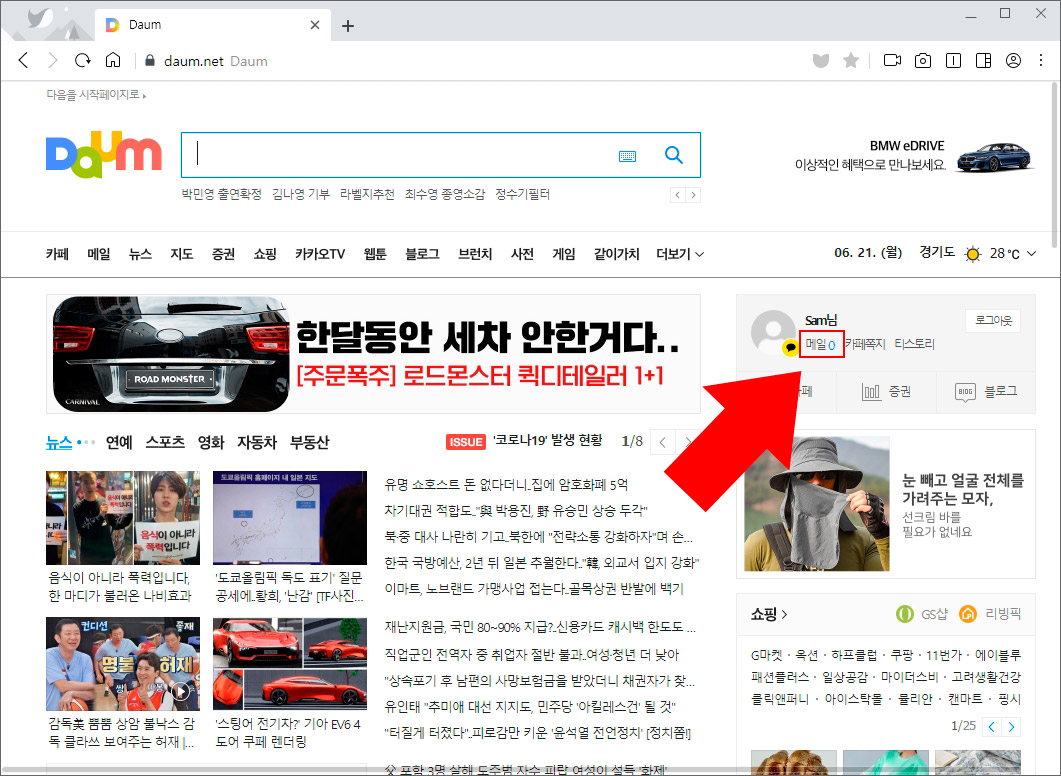Show next shopping page arrow
Viewport: 1061px width, 776px height.
pos(1011,727)
